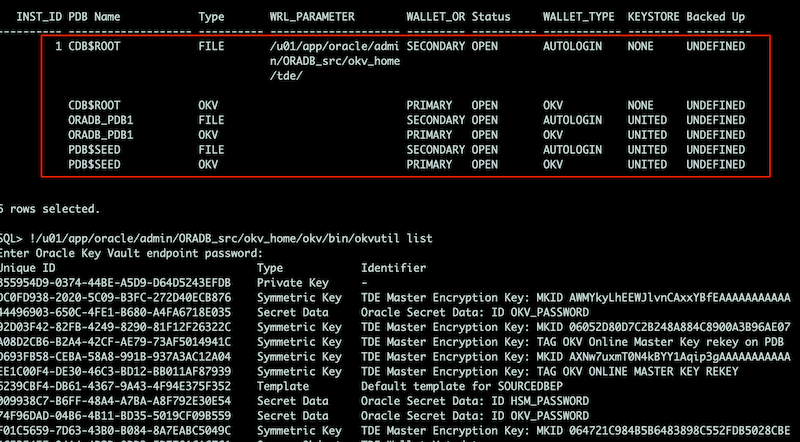Click the WRL_PARAMETER column header
The height and width of the screenshot is (442, 800).
pyautogui.click(x=312, y=17)
